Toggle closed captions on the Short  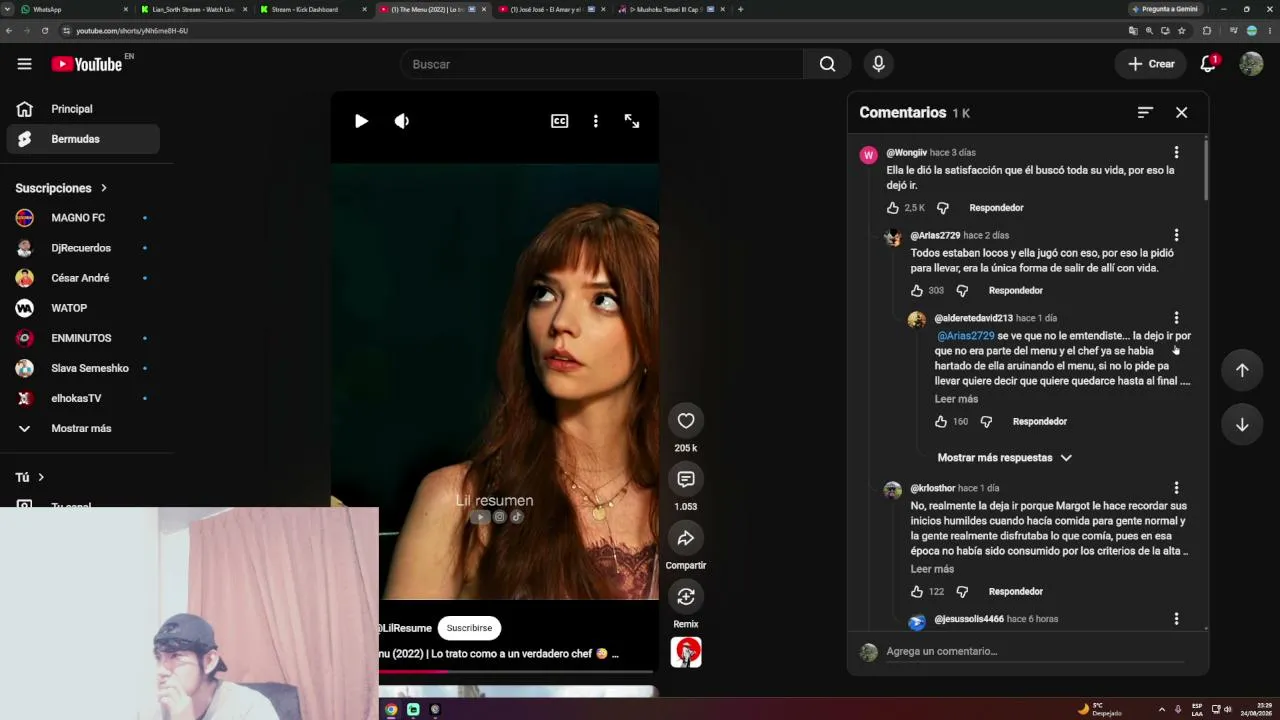tap(559, 121)
